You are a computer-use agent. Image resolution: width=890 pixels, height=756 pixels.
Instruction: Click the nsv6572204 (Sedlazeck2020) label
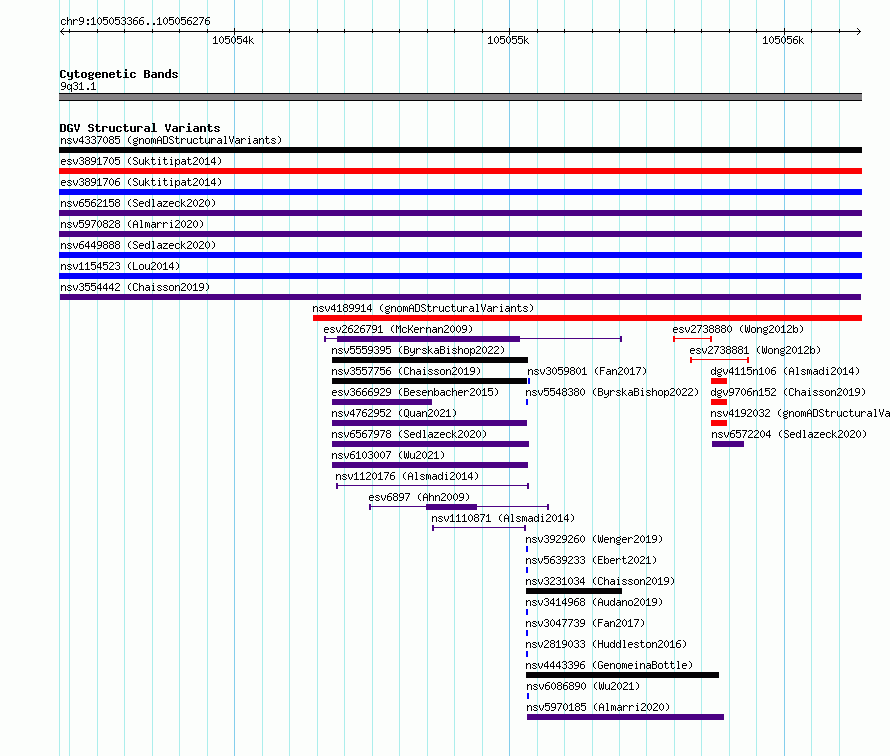[789, 434]
